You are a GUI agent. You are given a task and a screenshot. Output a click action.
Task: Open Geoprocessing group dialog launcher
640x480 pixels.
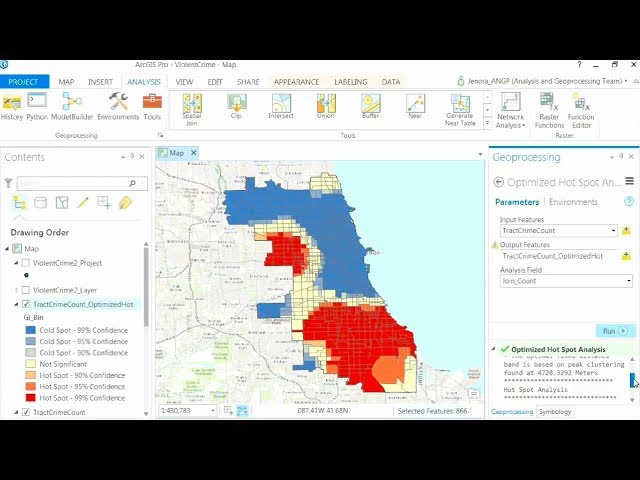coord(160,135)
